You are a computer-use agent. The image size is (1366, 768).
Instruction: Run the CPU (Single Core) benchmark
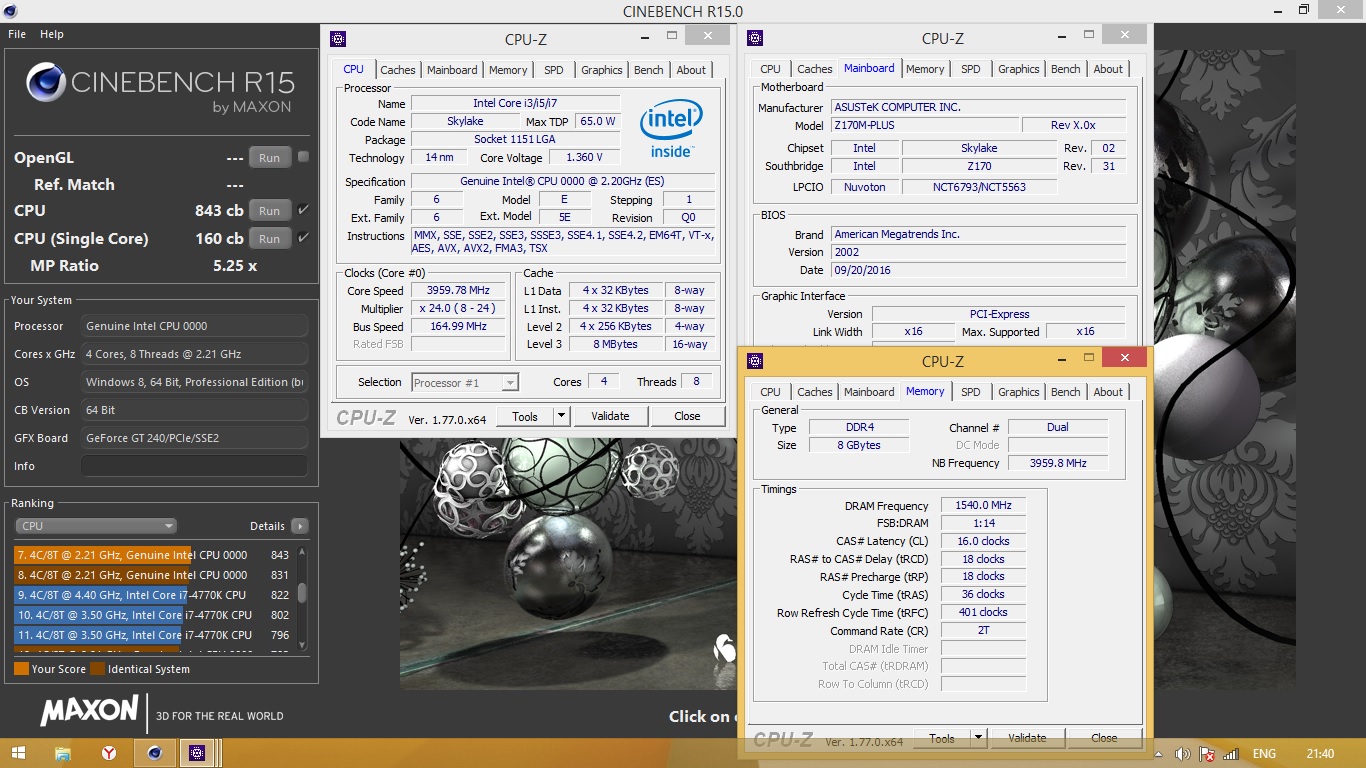[x=270, y=239]
